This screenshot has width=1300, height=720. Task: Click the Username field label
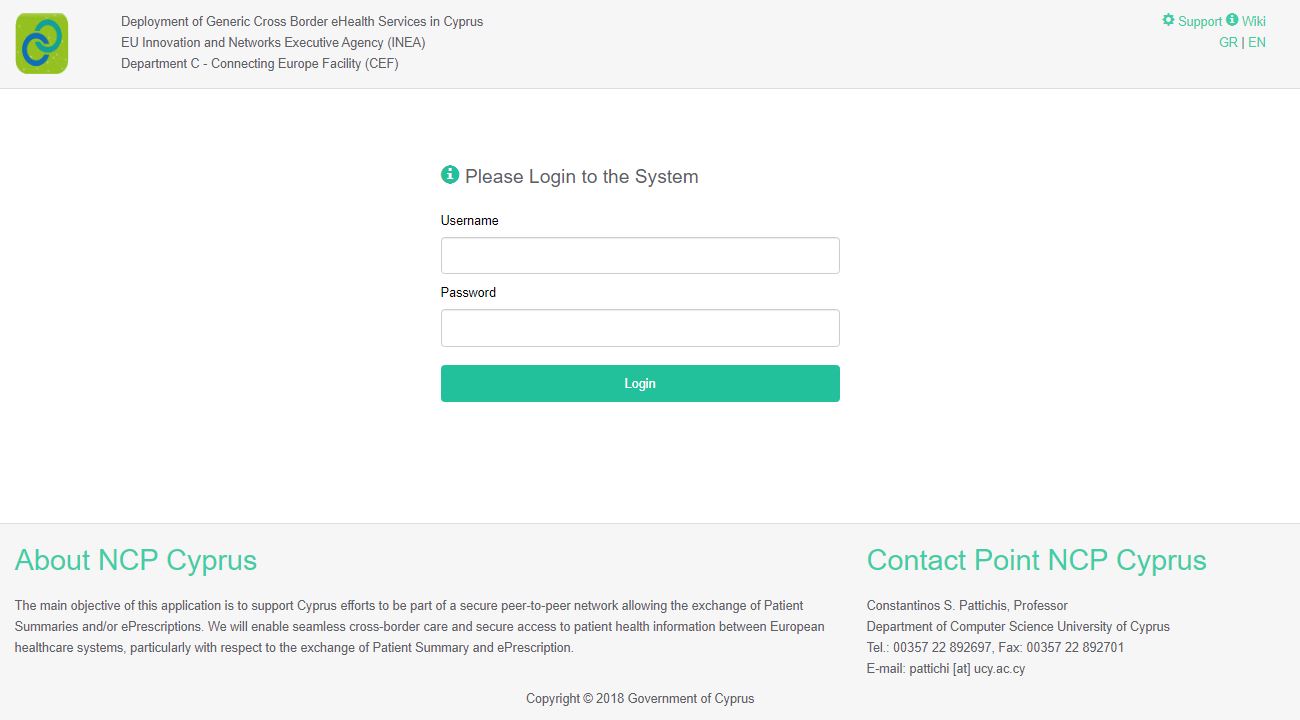[x=469, y=220]
